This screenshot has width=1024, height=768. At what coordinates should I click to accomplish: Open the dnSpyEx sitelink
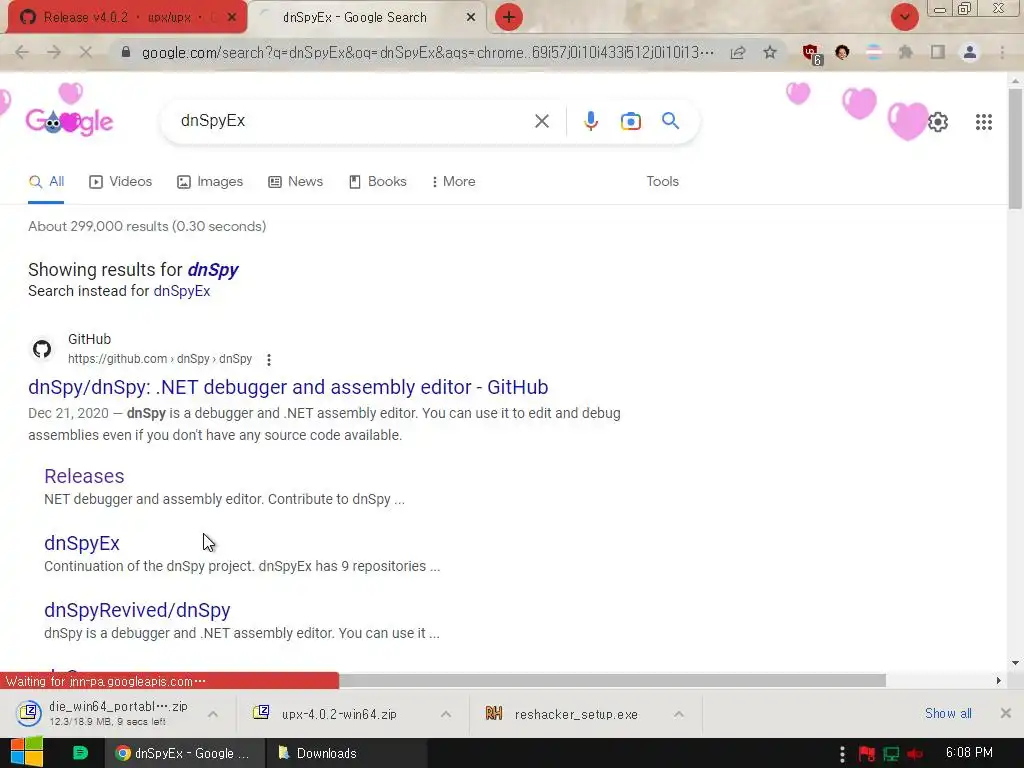click(x=82, y=543)
